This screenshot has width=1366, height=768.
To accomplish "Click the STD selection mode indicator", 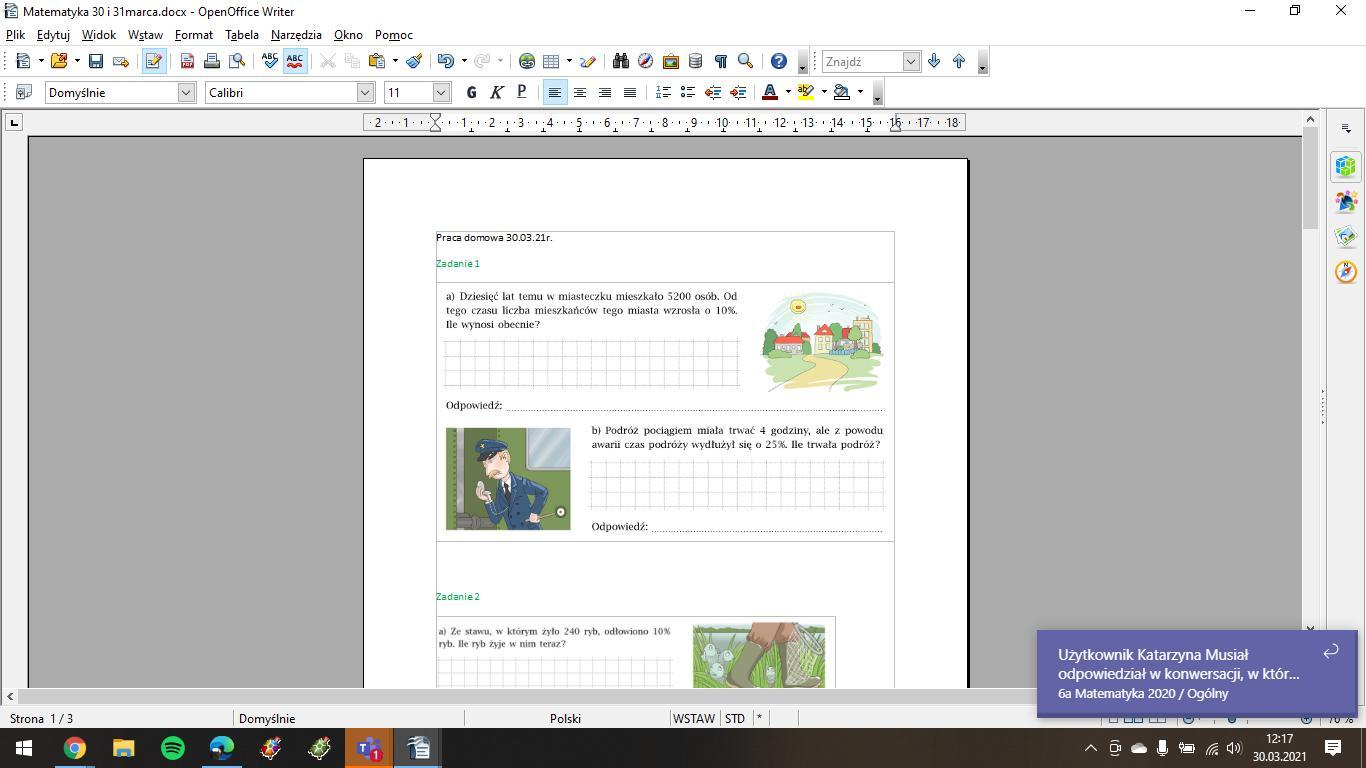I will 735,718.
